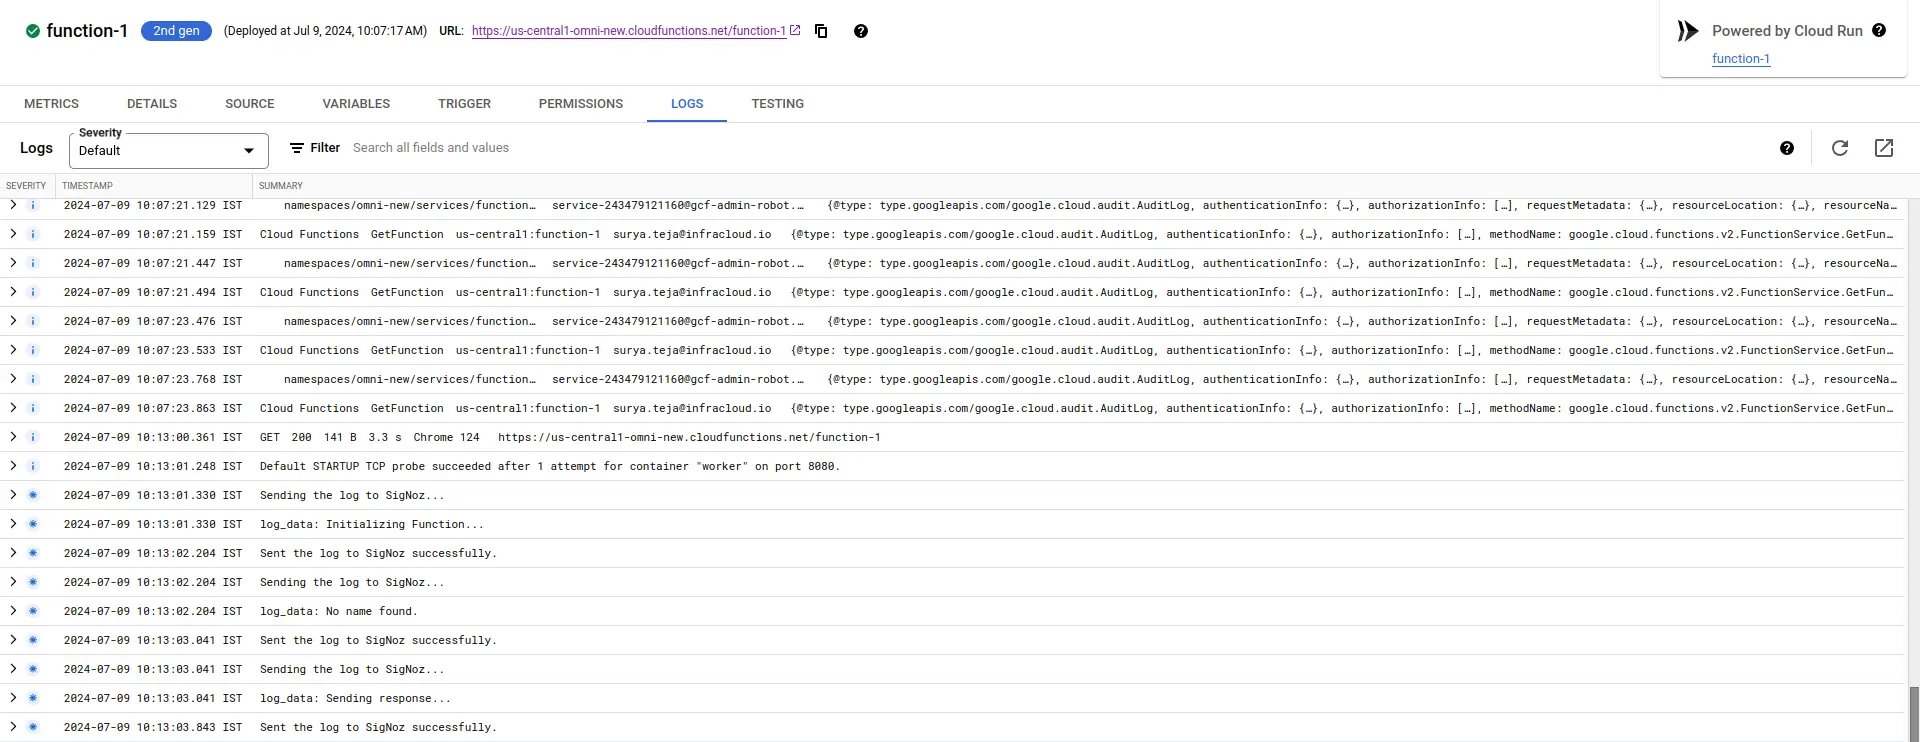The height and width of the screenshot is (742, 1920).
Task: Click the vertical scrollbar of the logs
Action: click(1913, 713)
